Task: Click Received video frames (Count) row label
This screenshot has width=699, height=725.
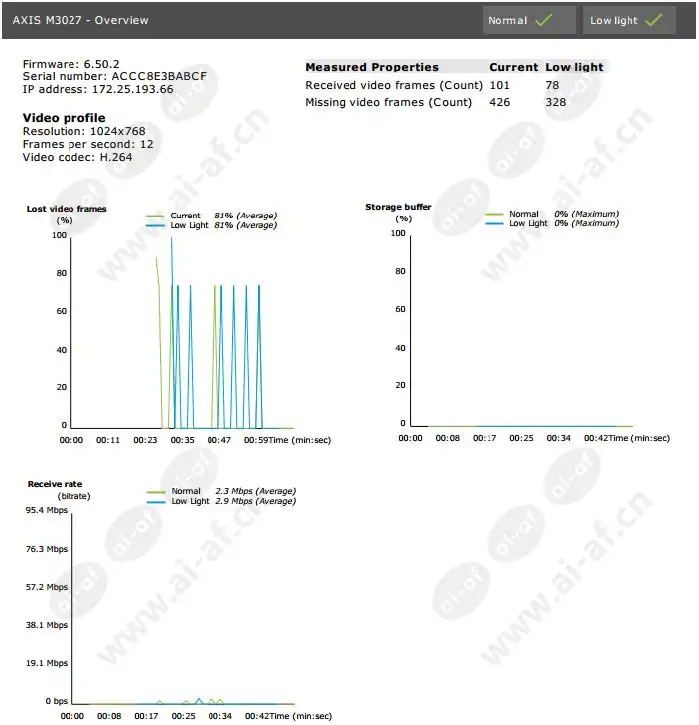Action: point(394,85)
